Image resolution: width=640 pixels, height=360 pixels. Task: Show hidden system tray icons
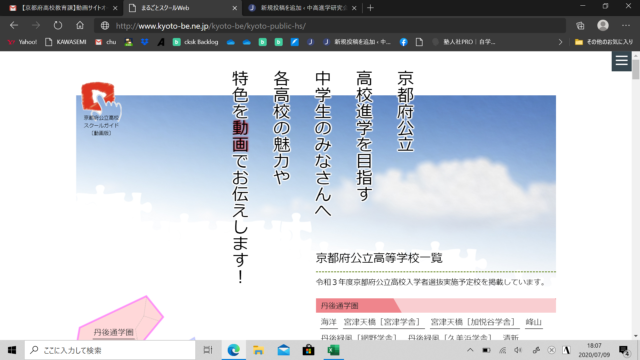pos(470,350)
